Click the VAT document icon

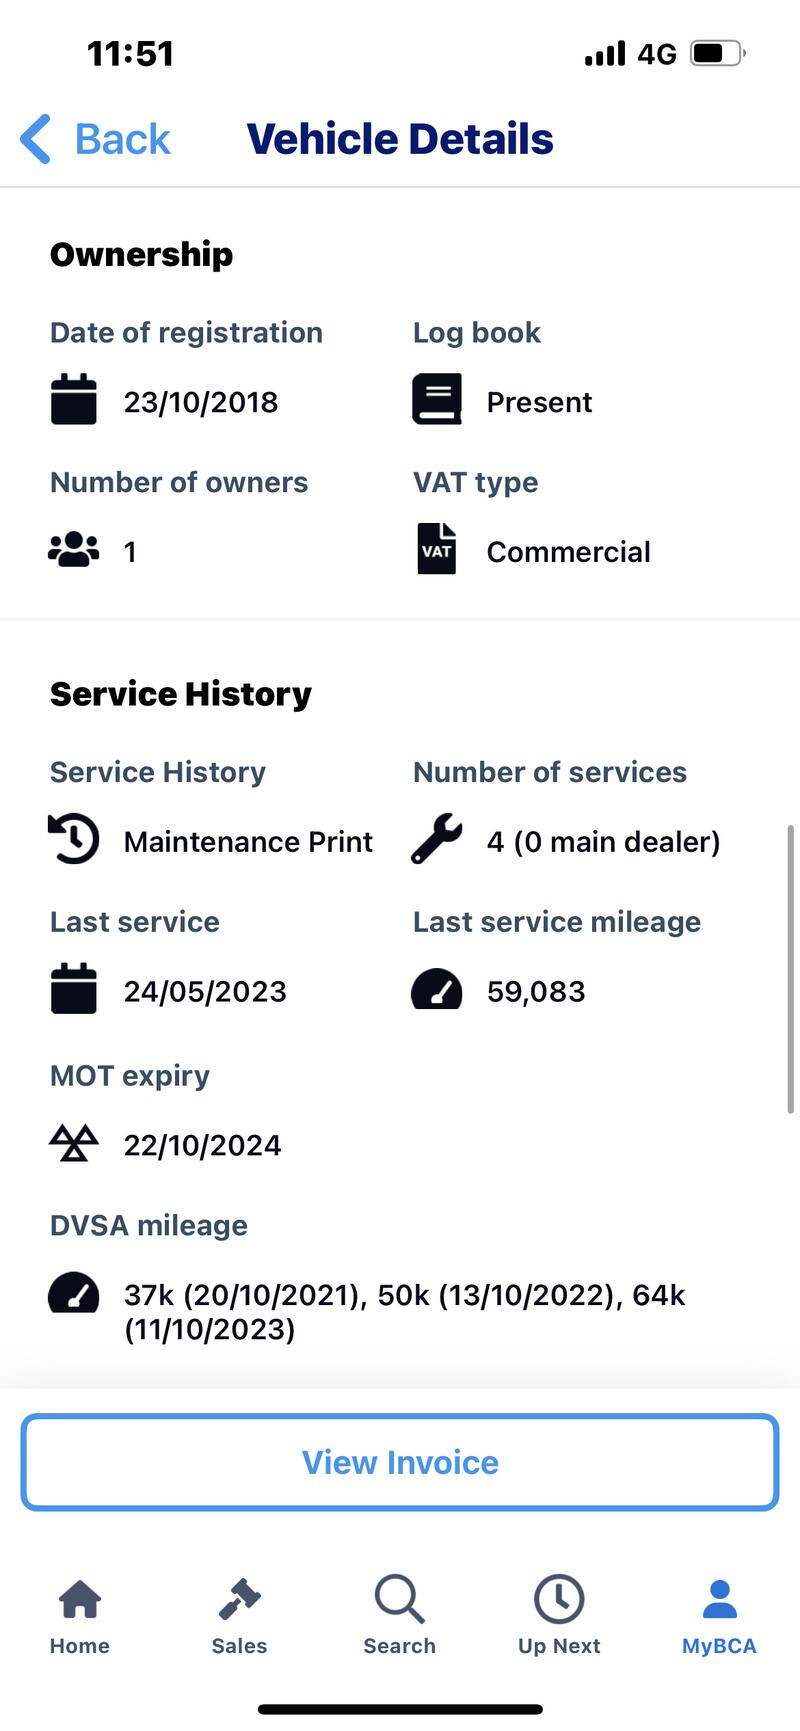[437, 549]
